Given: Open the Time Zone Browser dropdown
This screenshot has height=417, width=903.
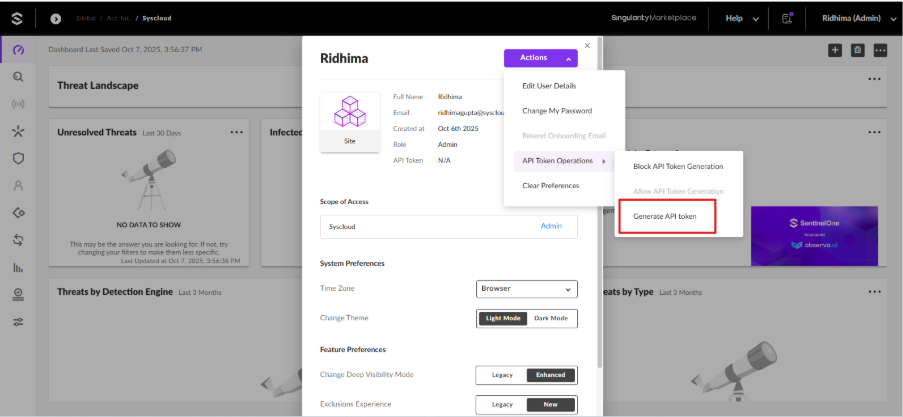Looking at the screenshot, I should 526,289.
